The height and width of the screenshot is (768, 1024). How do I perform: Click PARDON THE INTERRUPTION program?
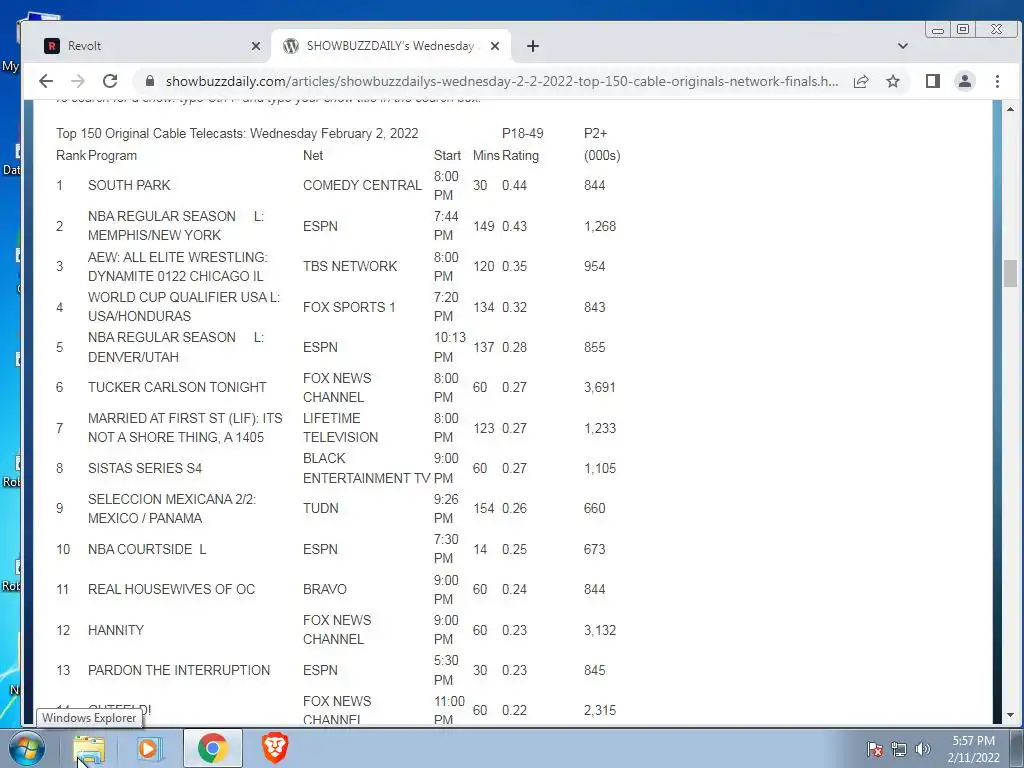(x=179, y=670)
